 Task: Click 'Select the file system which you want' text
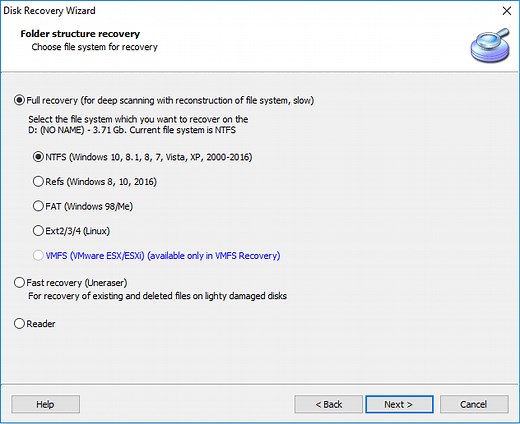pyautogui.click(x=138, y=119)
